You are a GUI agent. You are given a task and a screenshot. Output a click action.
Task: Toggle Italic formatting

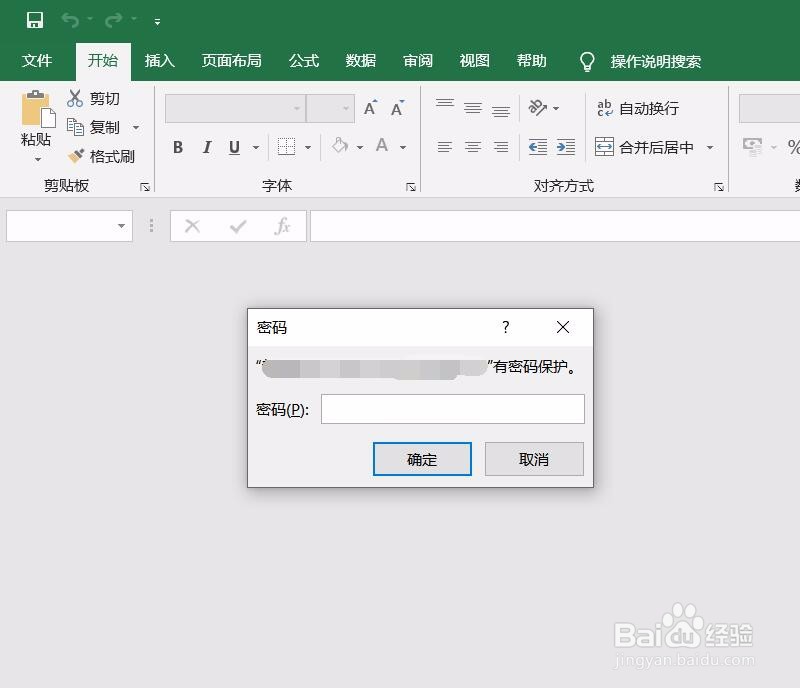point(207,147)
